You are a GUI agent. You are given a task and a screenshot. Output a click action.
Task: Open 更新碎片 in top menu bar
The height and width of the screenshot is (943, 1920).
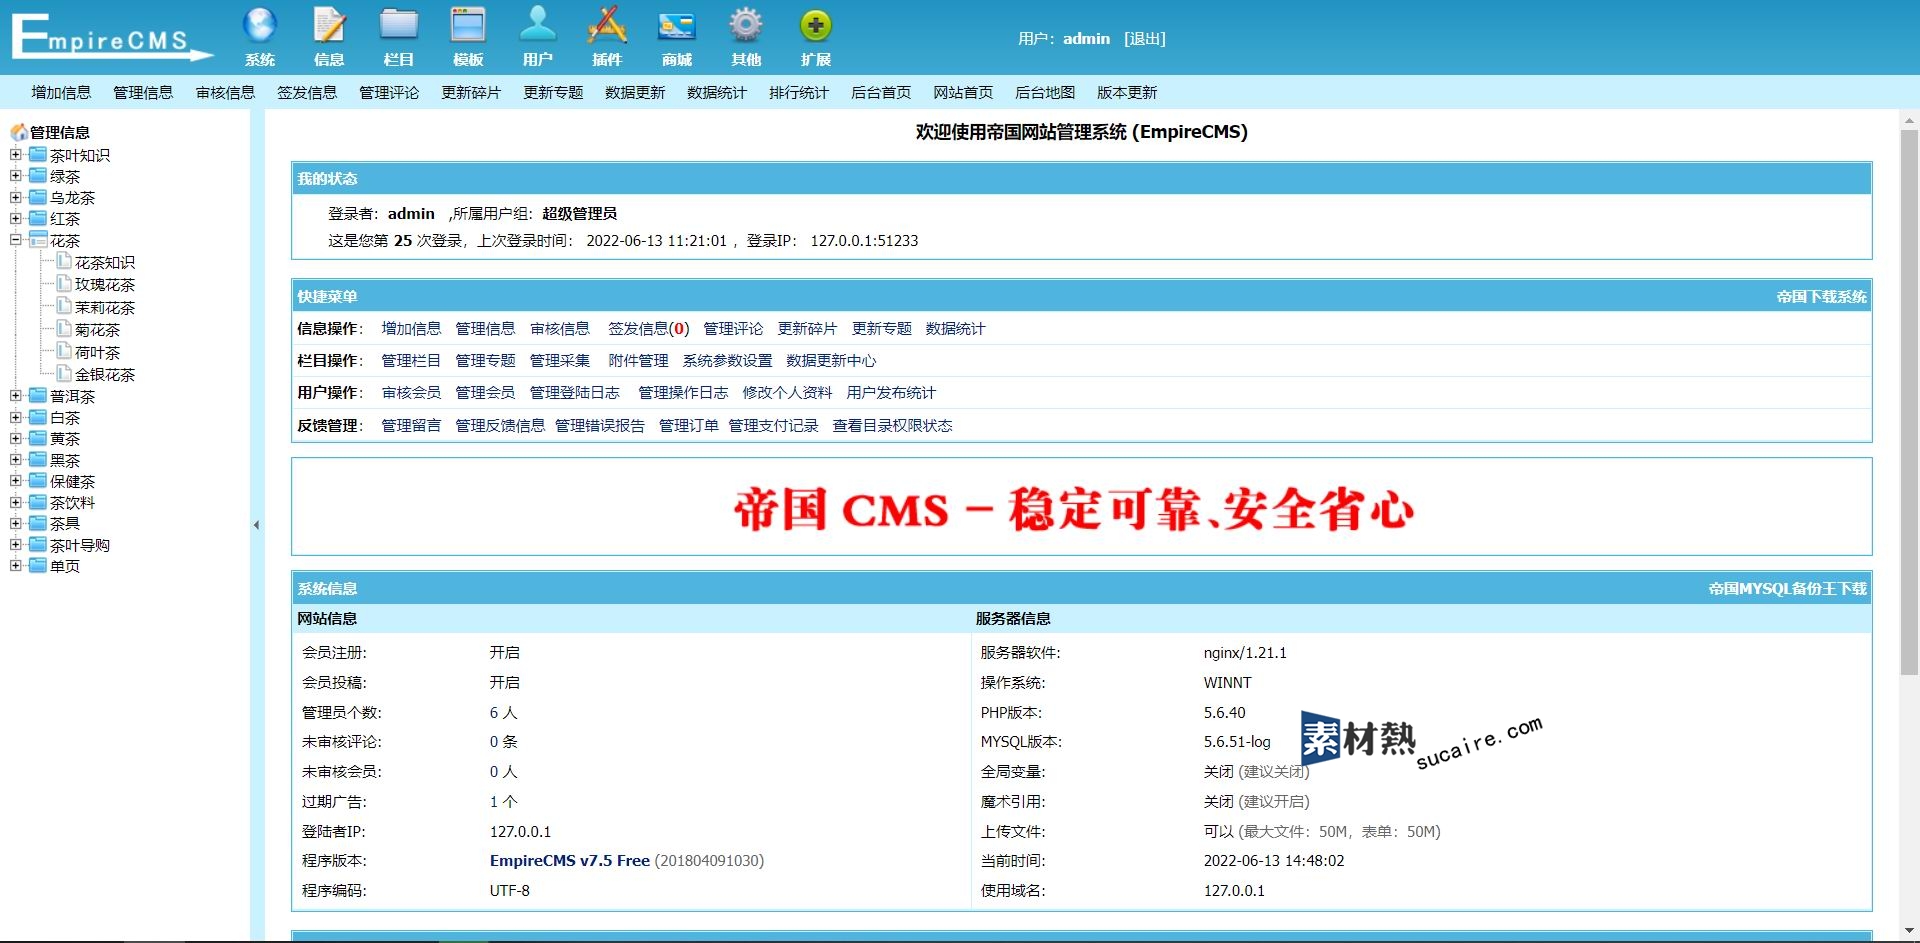pyautogui.click(x=471, y=93)
